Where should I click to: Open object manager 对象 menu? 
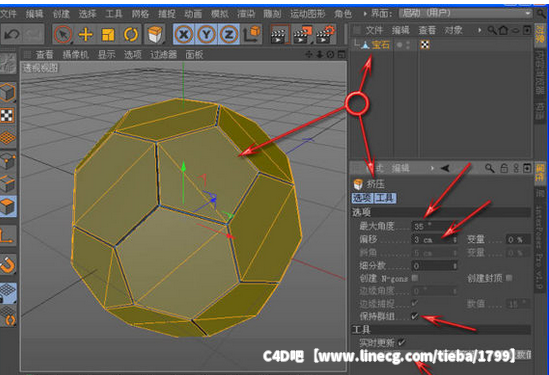point(453,30)
